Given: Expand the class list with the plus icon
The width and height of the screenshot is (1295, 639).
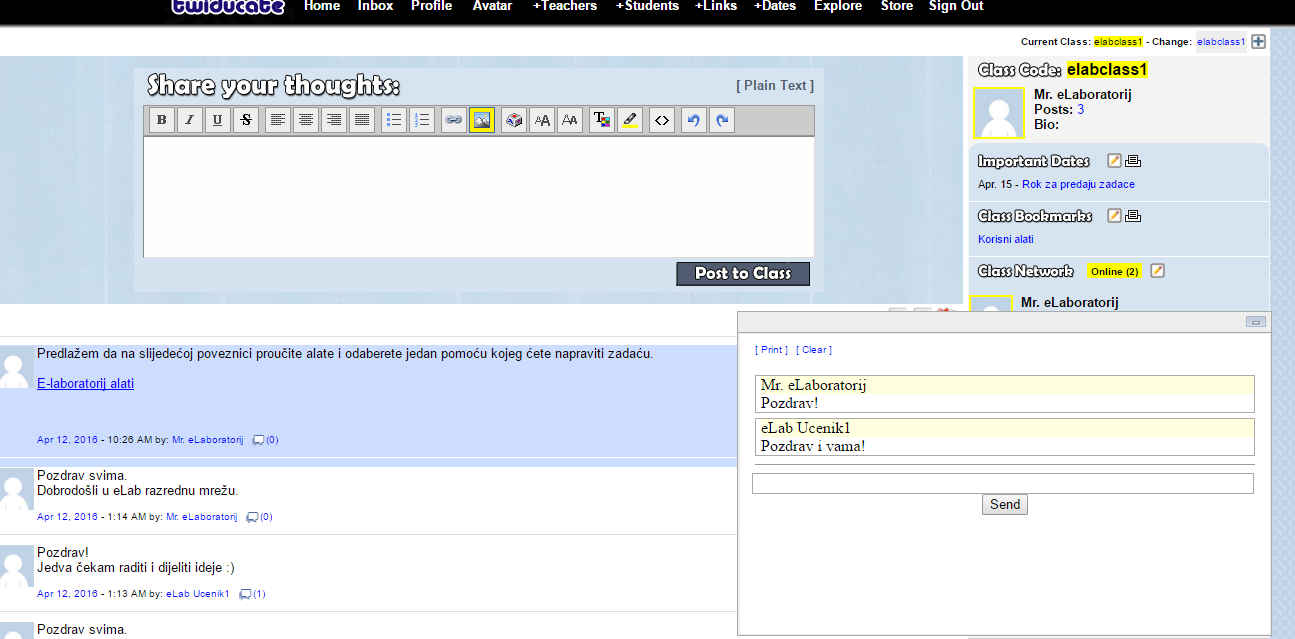Looking at the screenshot, I should pos(1258,42).
